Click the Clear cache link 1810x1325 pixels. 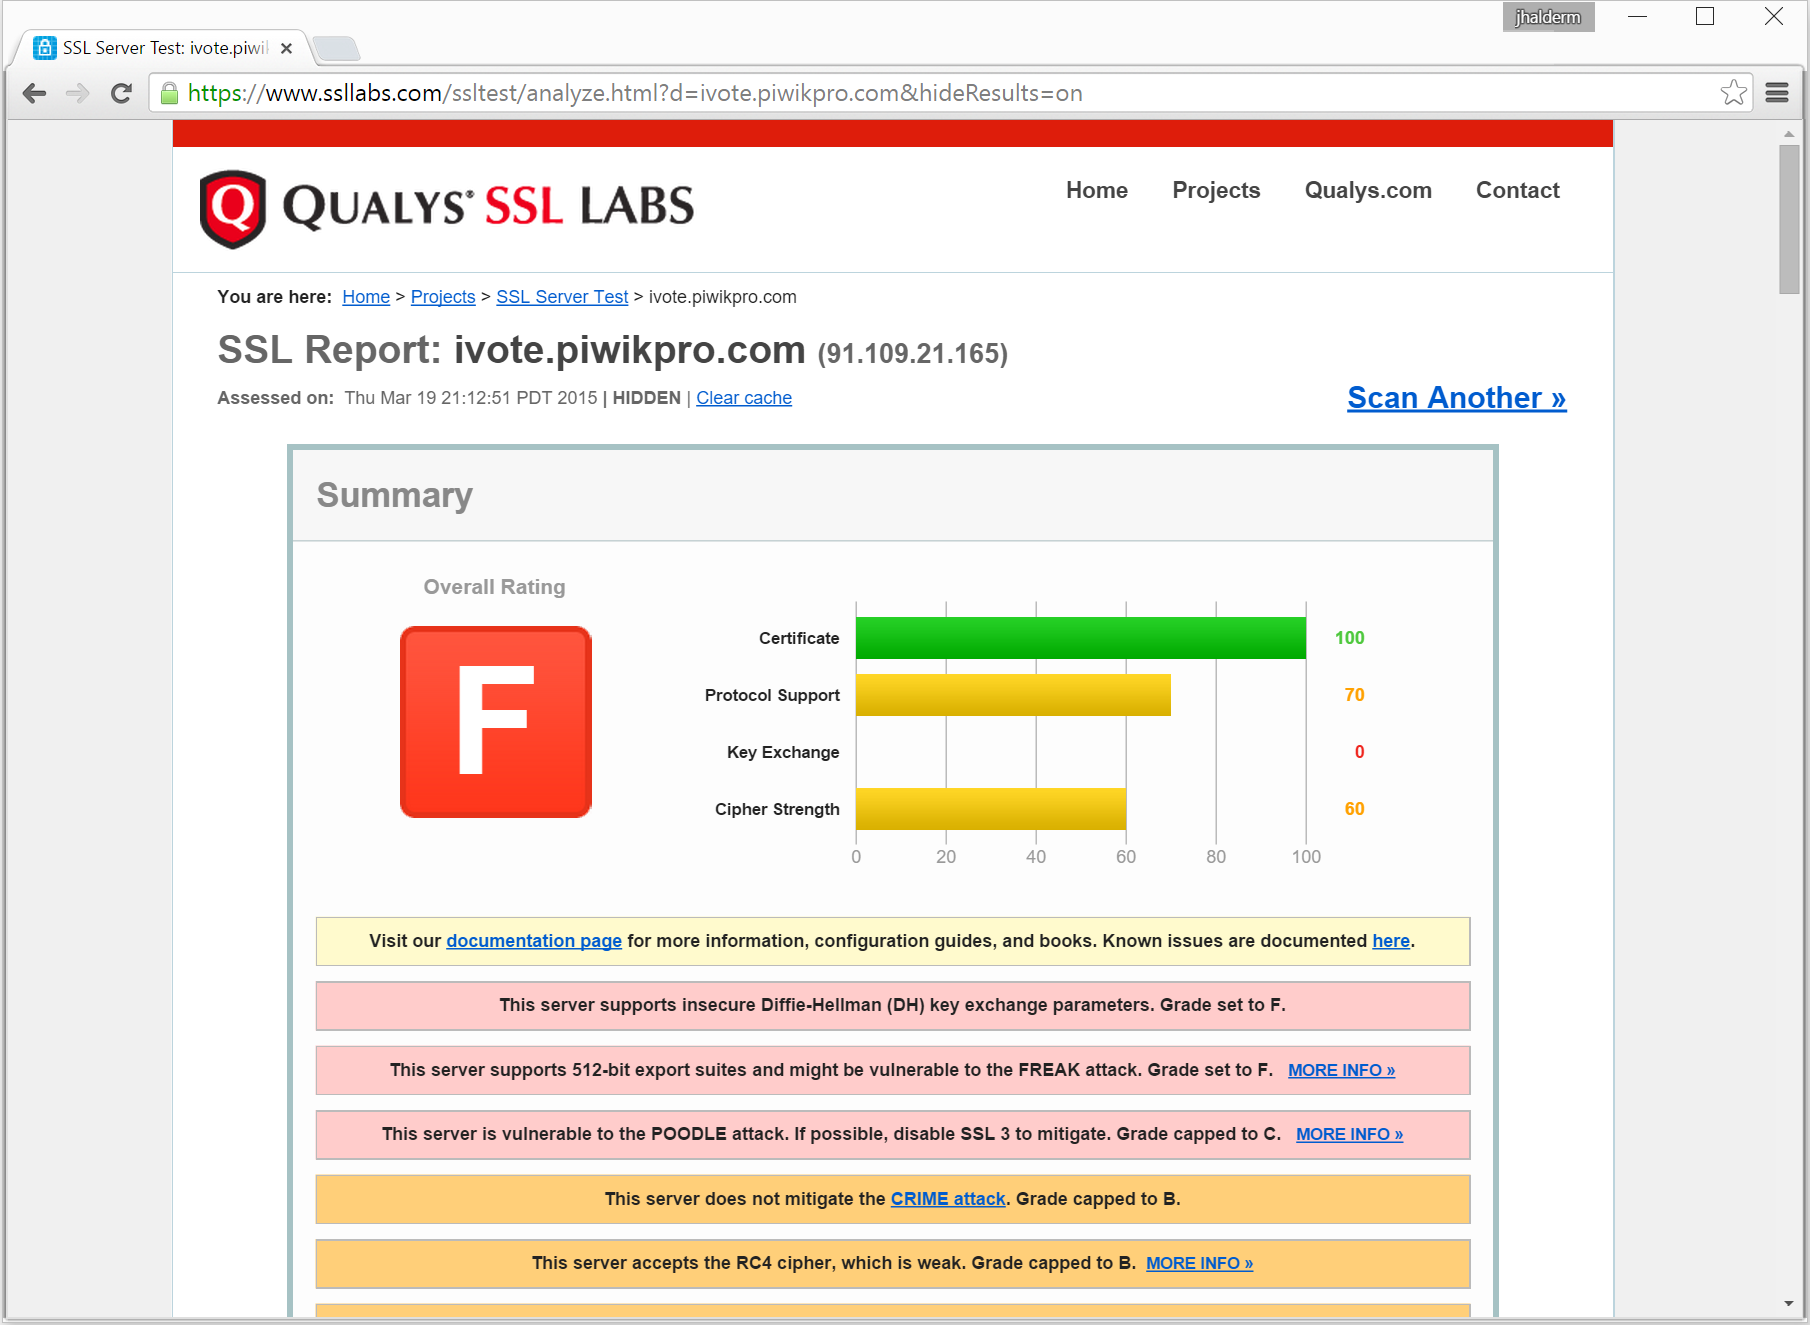click(744, 398)
